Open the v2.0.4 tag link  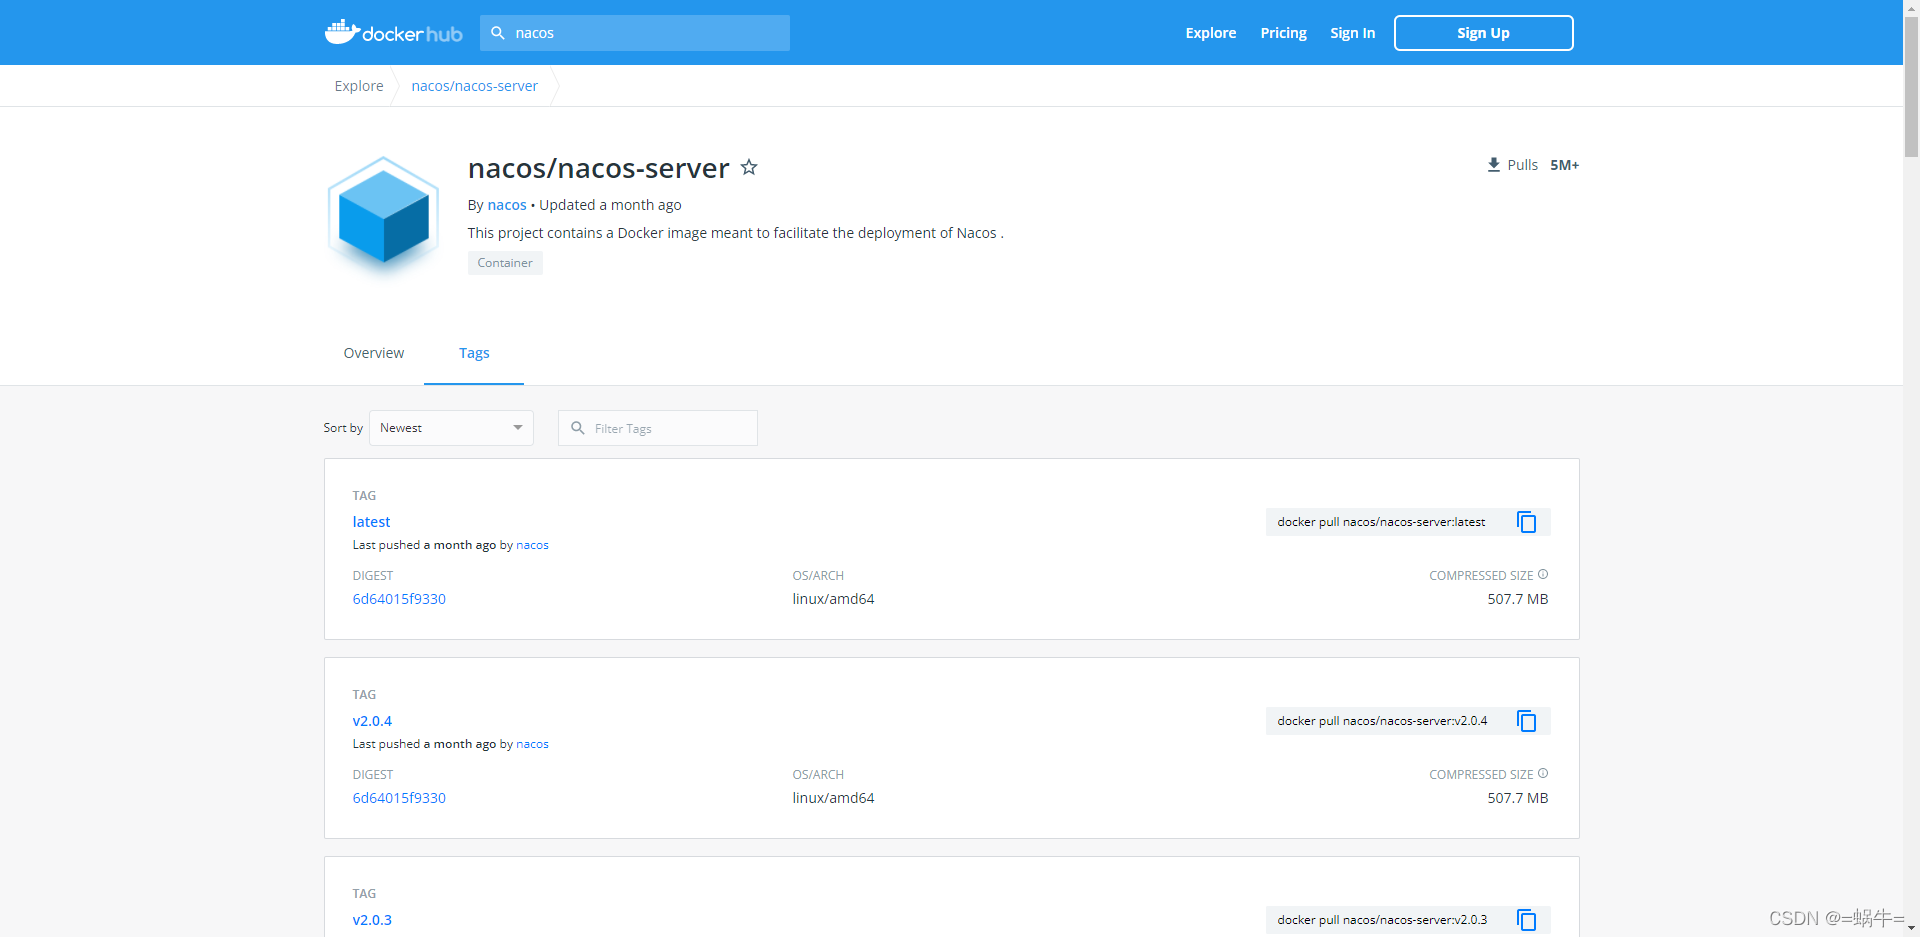[x=372, y=721]
